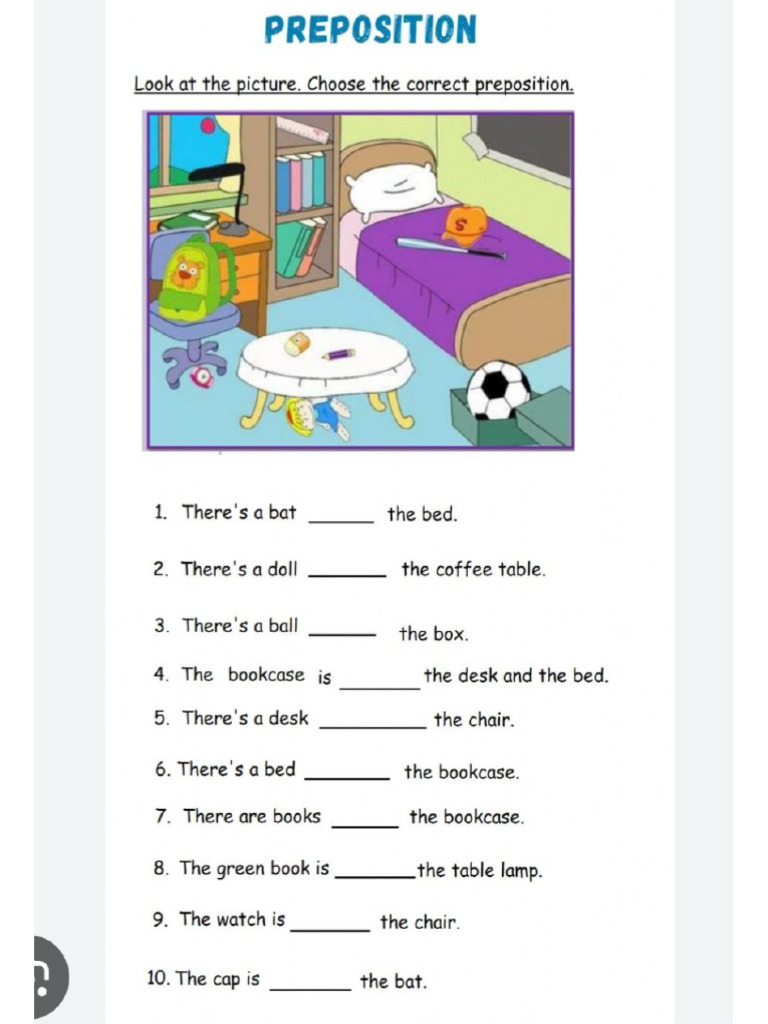Select the blank before "the coffee table"
The width and height of the screenshot is (768, 1024).
pos(348,572)
